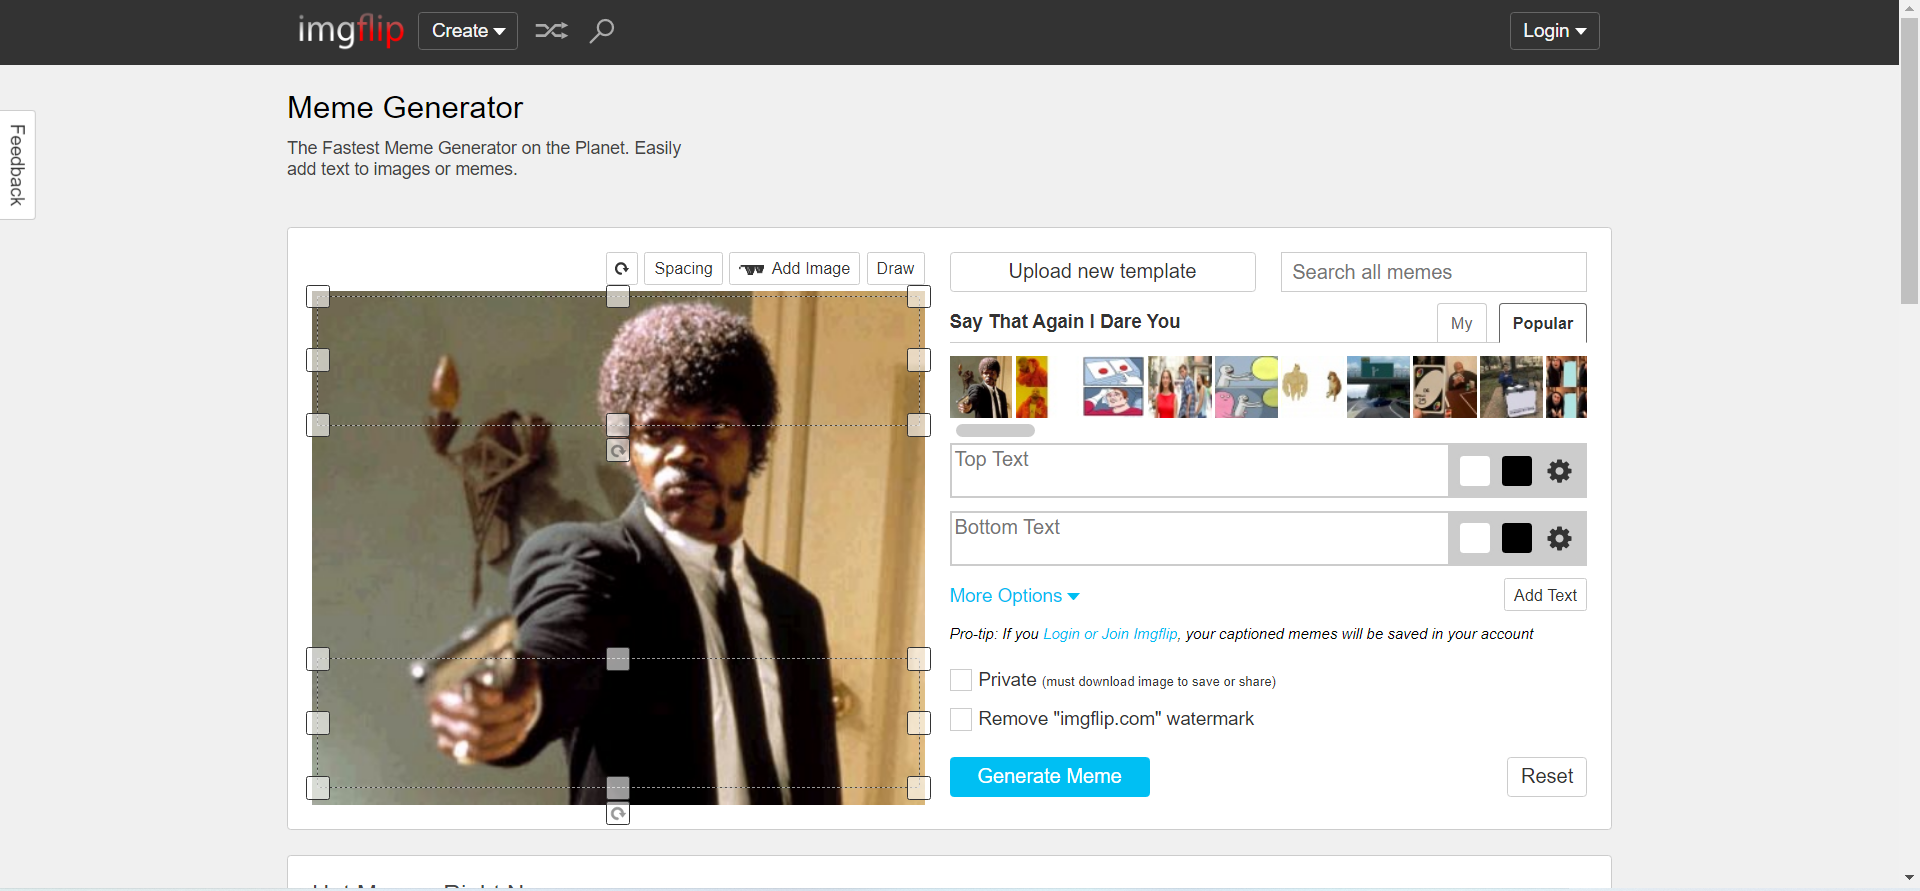Click the imgflip logo

[x=350, y=31]
